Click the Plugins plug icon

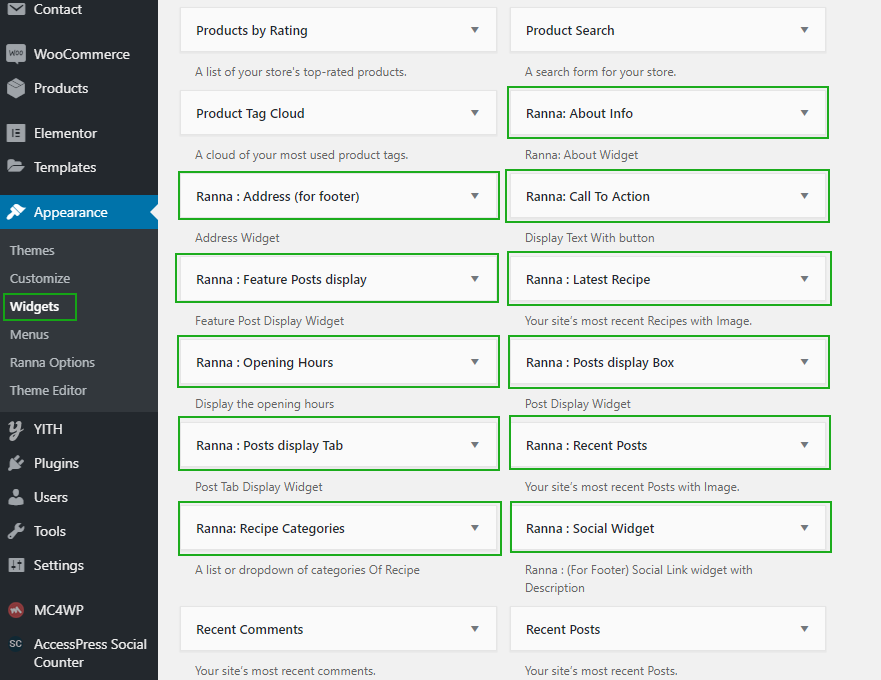16,463
